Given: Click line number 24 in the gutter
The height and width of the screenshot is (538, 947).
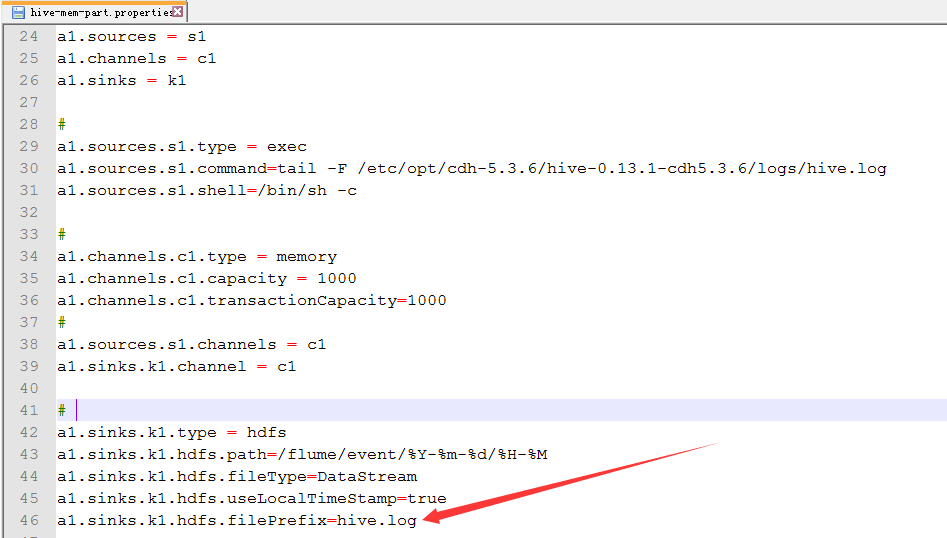Looking at the screenshot, I should tap(28, 36).
